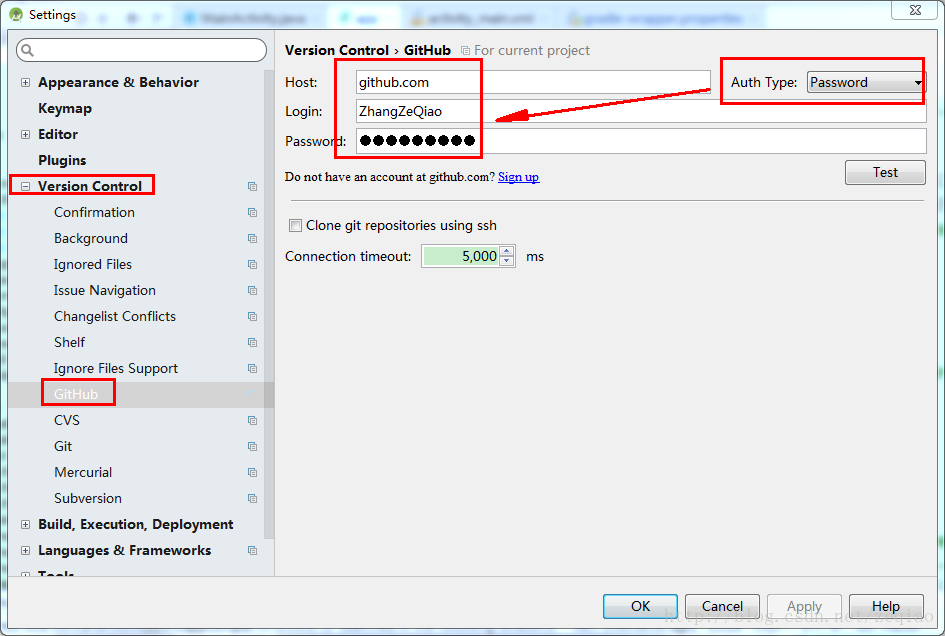
Task: Open Changelist Conflicts settings page
Action: (x=115, y=316)
